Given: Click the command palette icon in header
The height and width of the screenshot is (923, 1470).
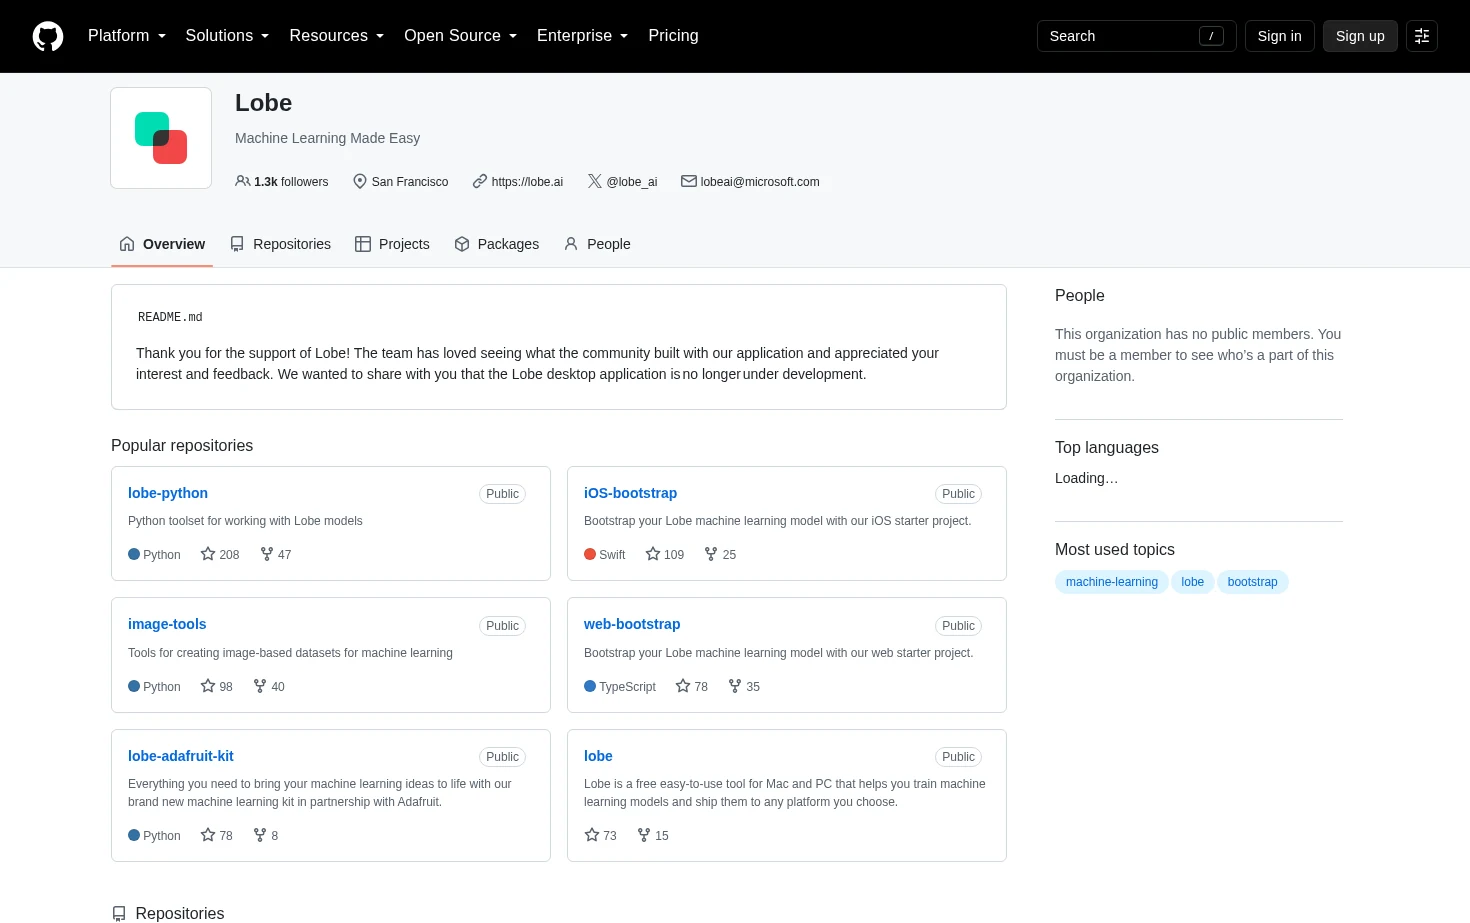Looking at the screenshot, I should click(x=1422, y=36).
